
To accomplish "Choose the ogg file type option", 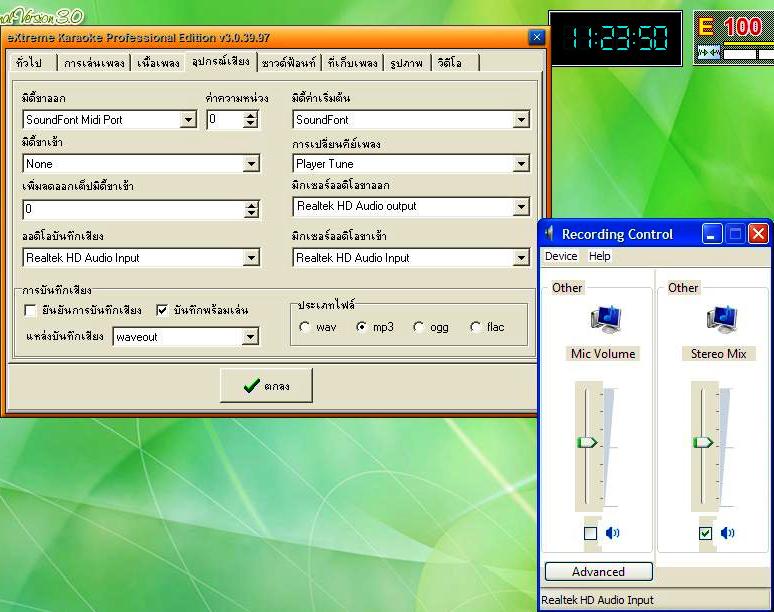I will 419,327.
